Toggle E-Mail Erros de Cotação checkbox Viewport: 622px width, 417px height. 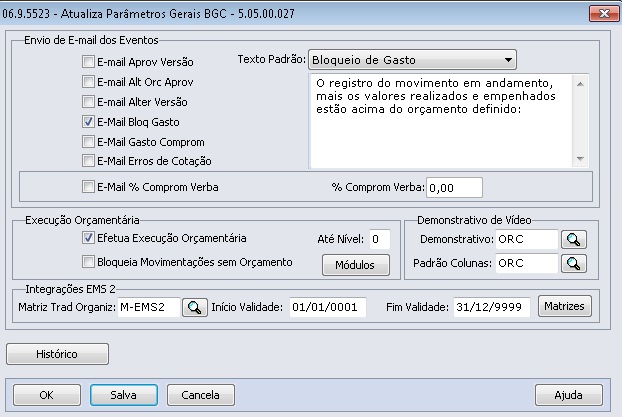click(88, 161)
